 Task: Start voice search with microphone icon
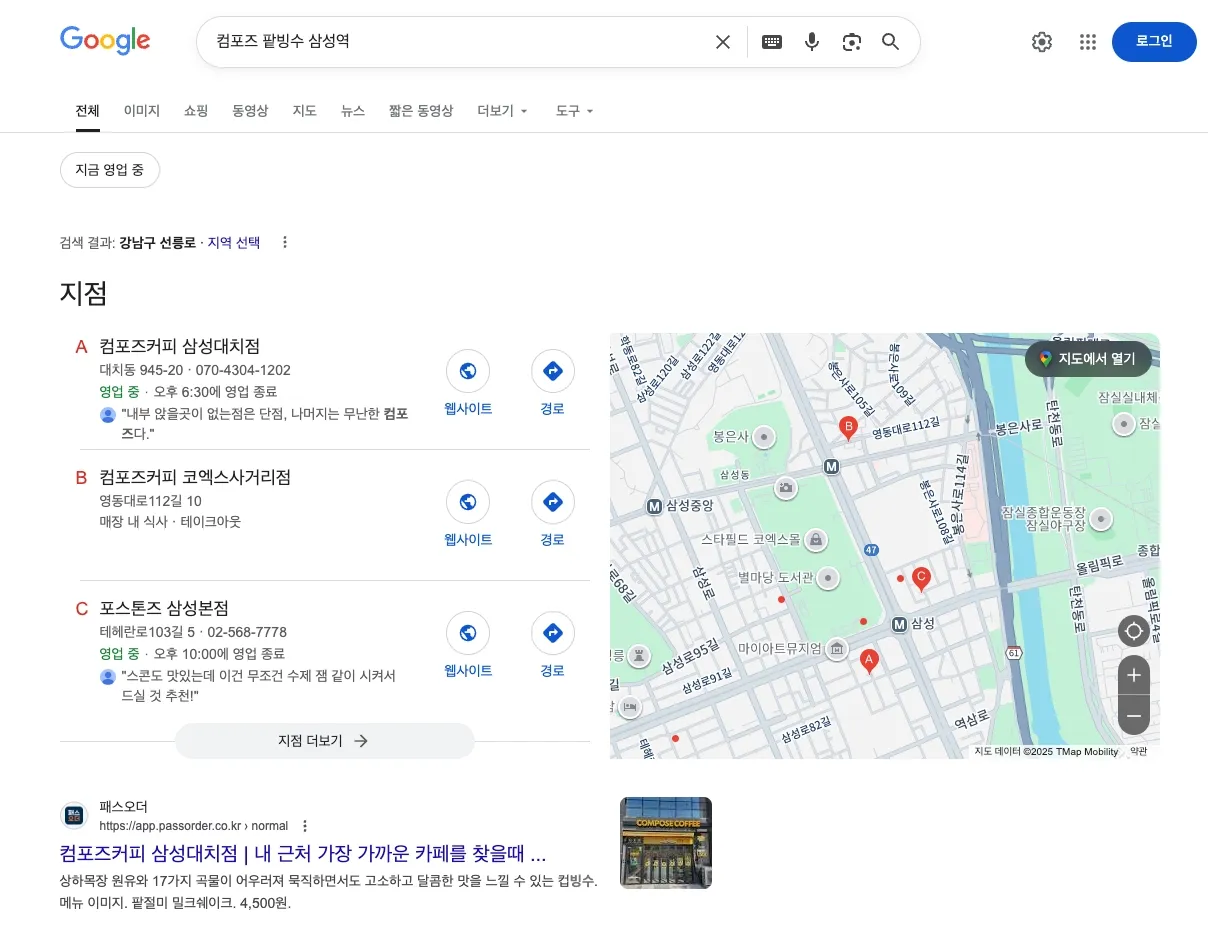(811, 42)
